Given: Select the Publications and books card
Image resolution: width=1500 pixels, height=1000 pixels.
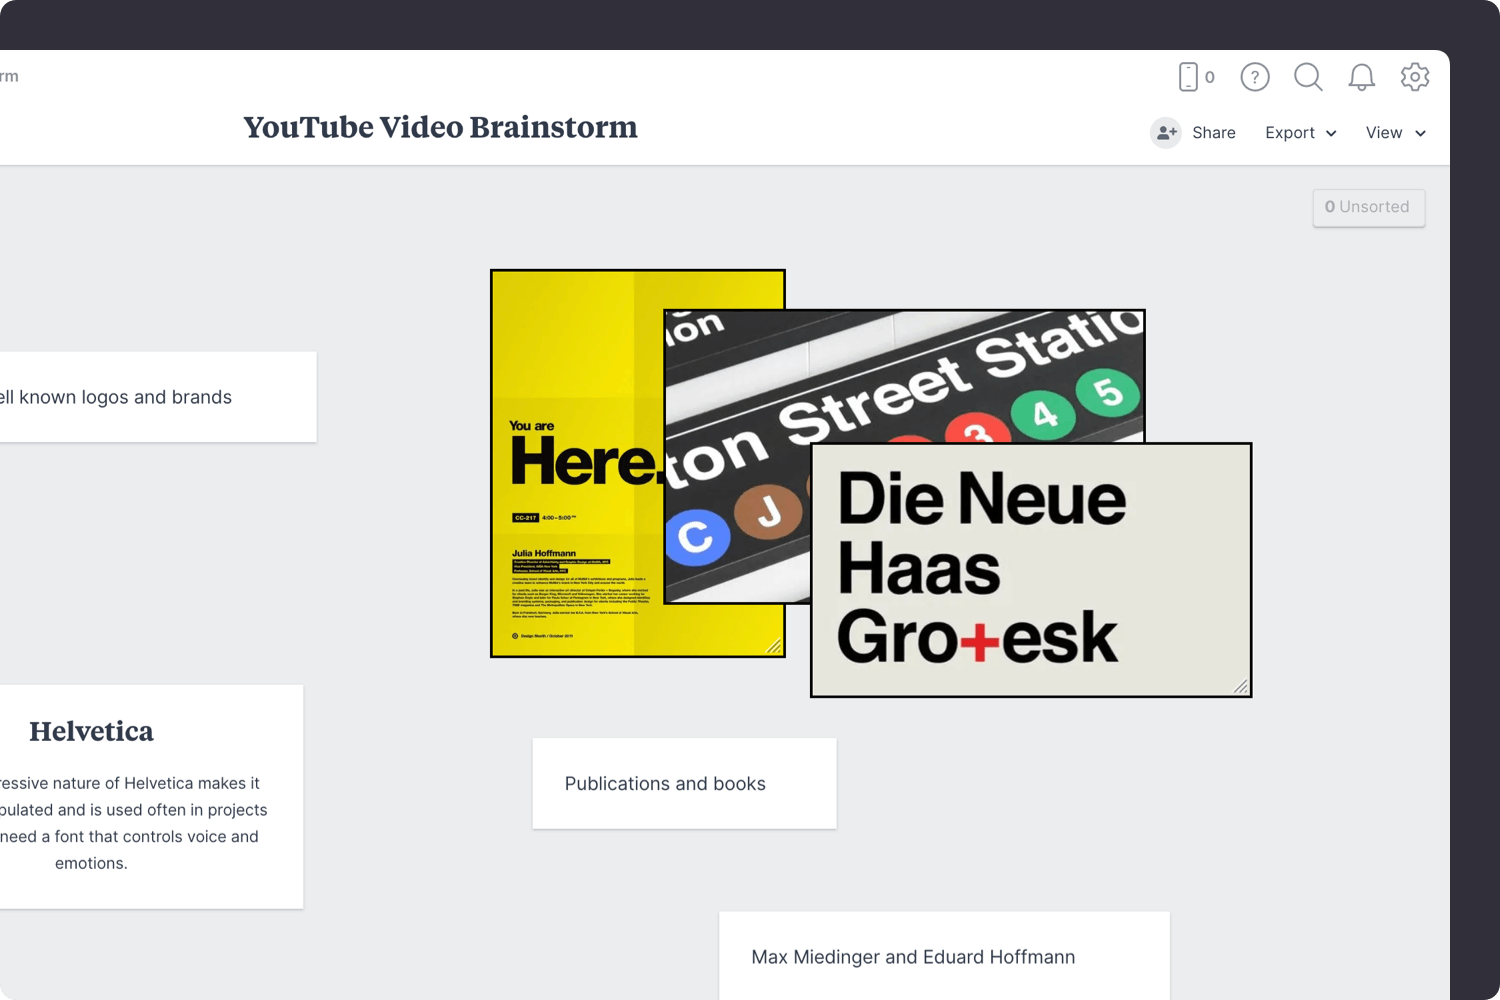Looking at the screenshot, I should [683, 783].
